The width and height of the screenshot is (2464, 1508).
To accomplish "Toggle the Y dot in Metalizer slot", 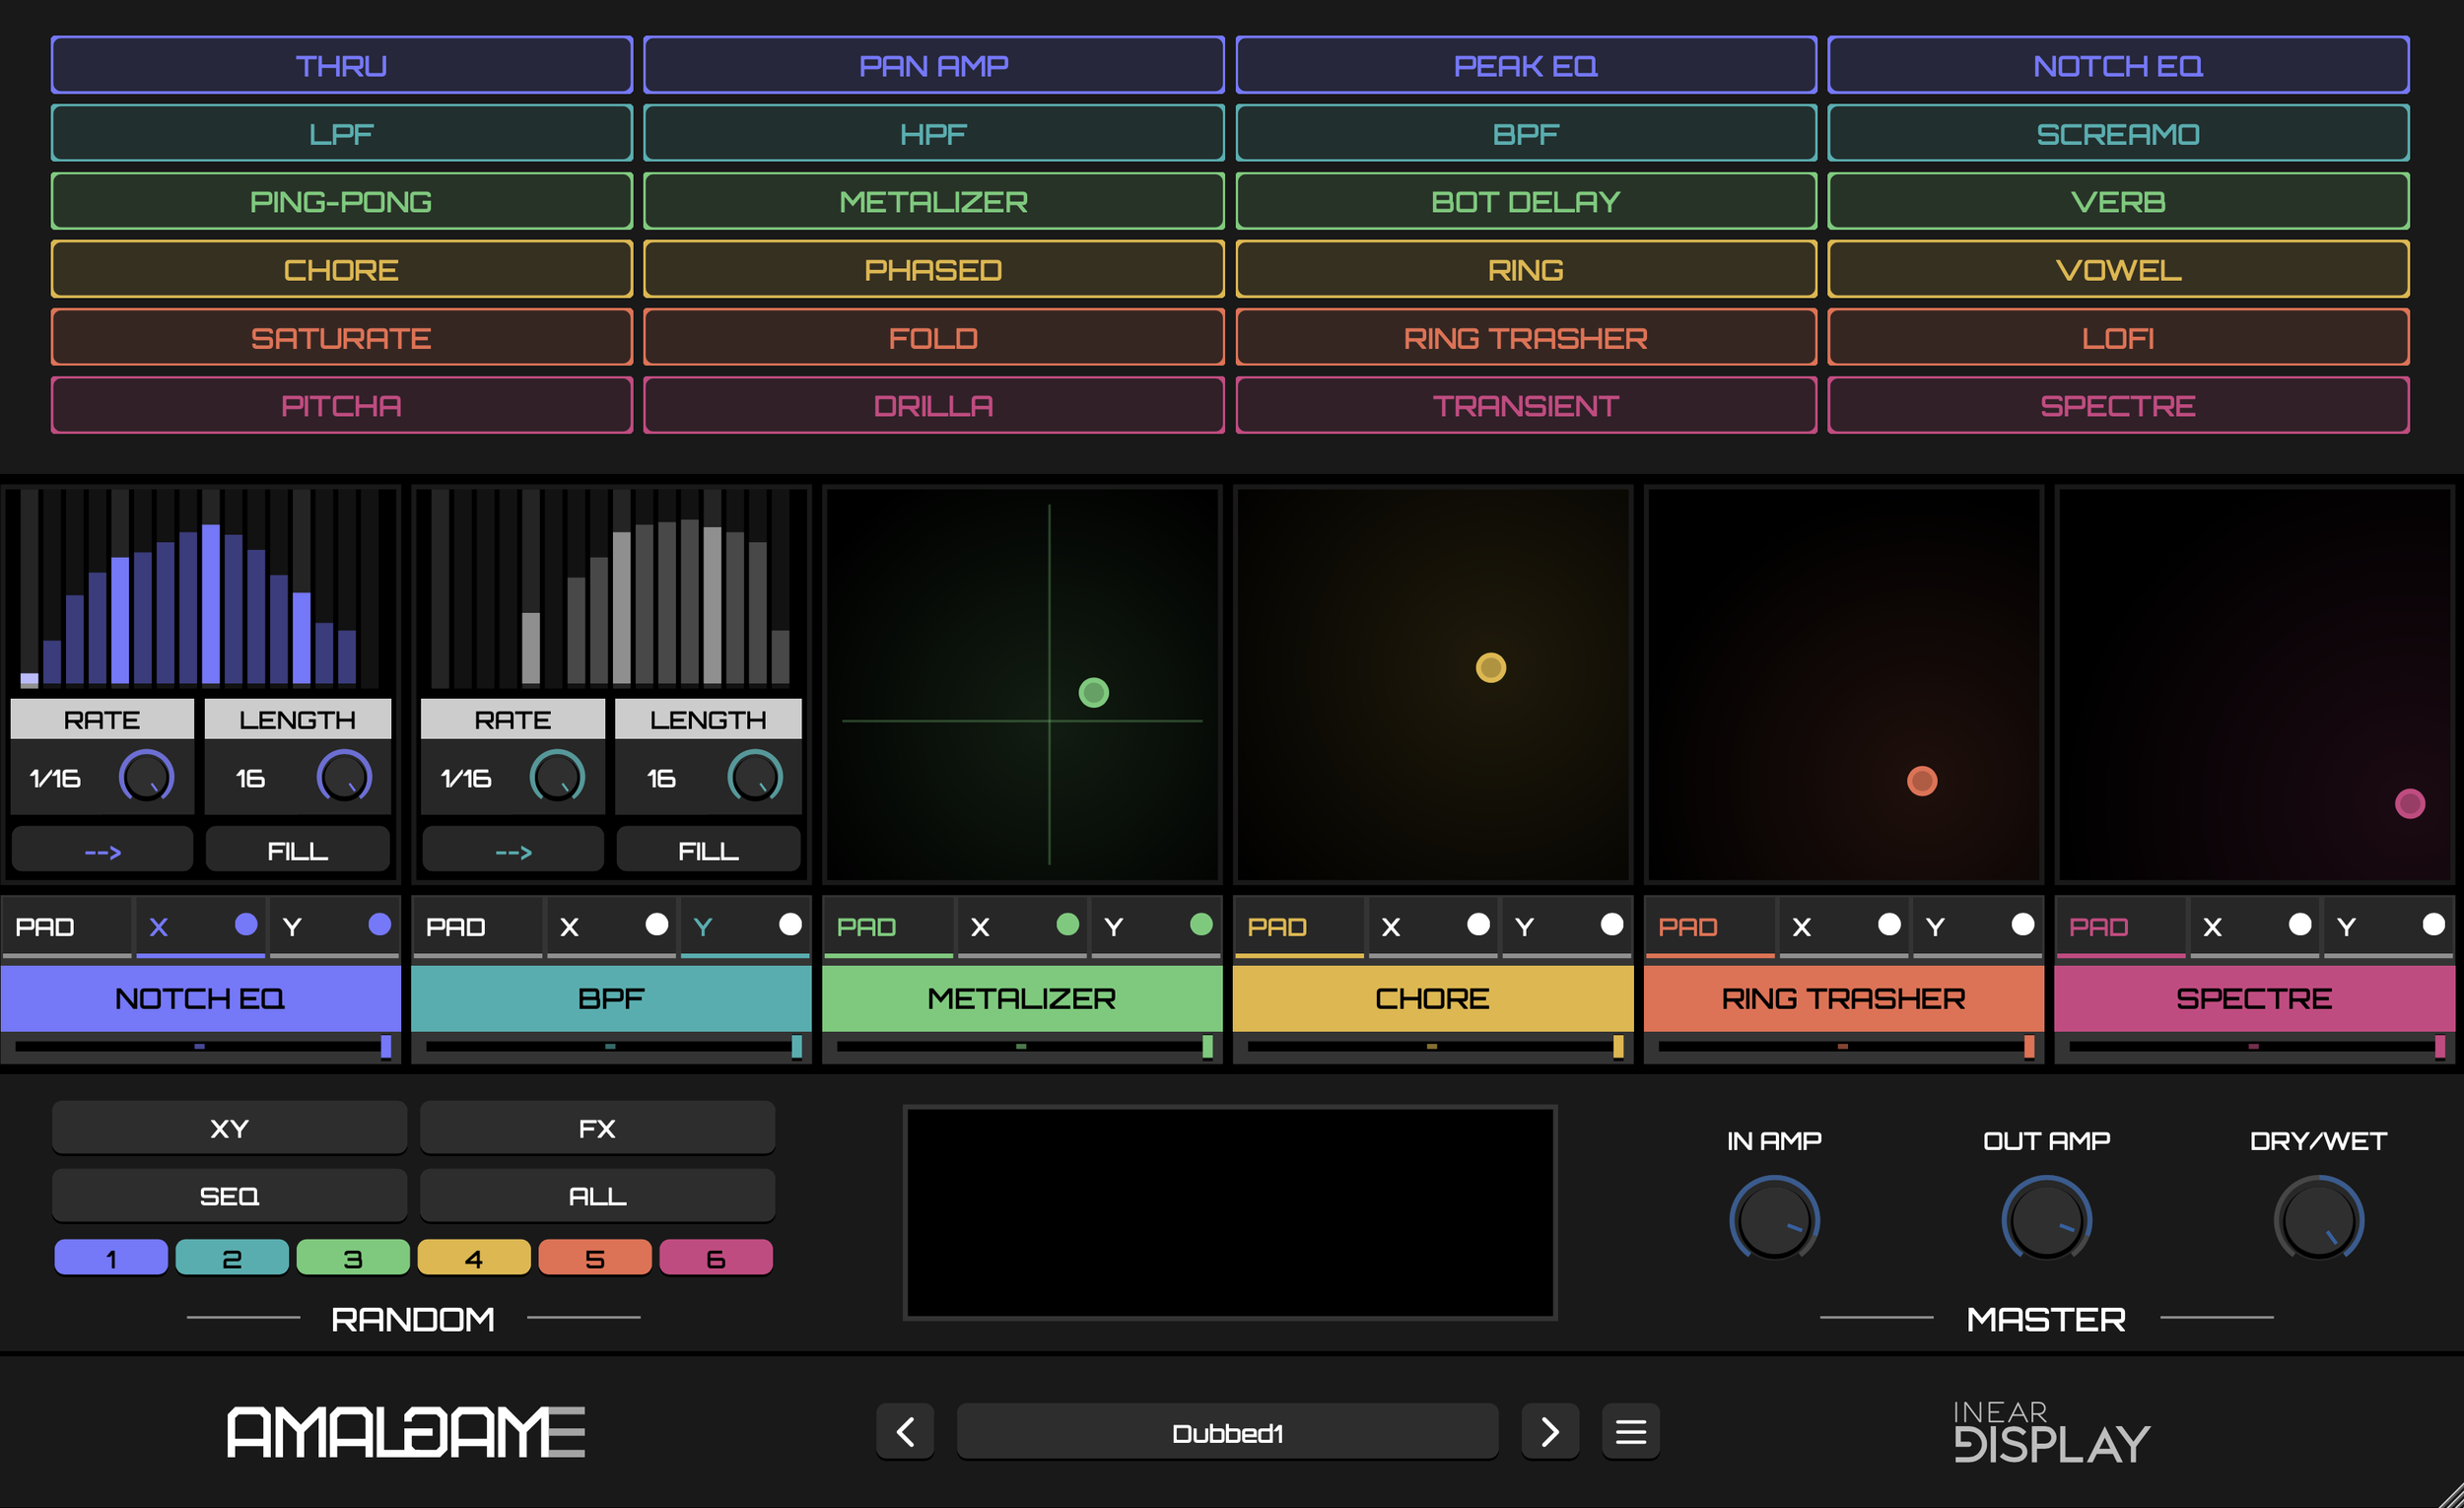I will [1201, 924].
